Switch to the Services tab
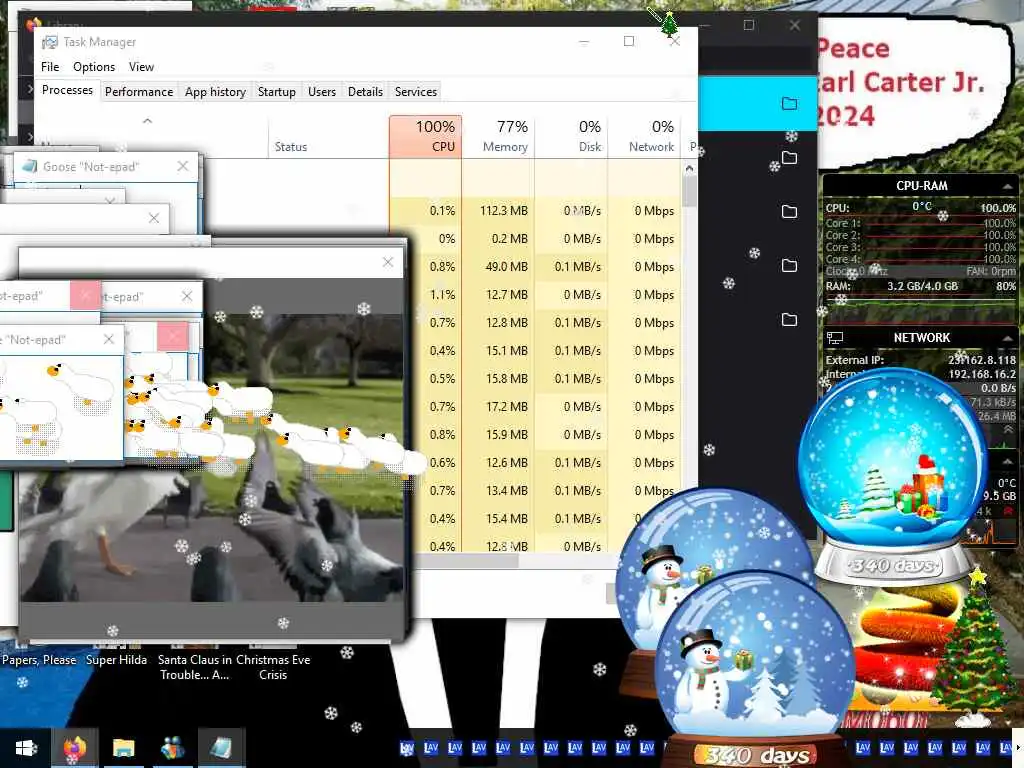The width and height of the screenshot is (1024, 768). coord(415,91)
